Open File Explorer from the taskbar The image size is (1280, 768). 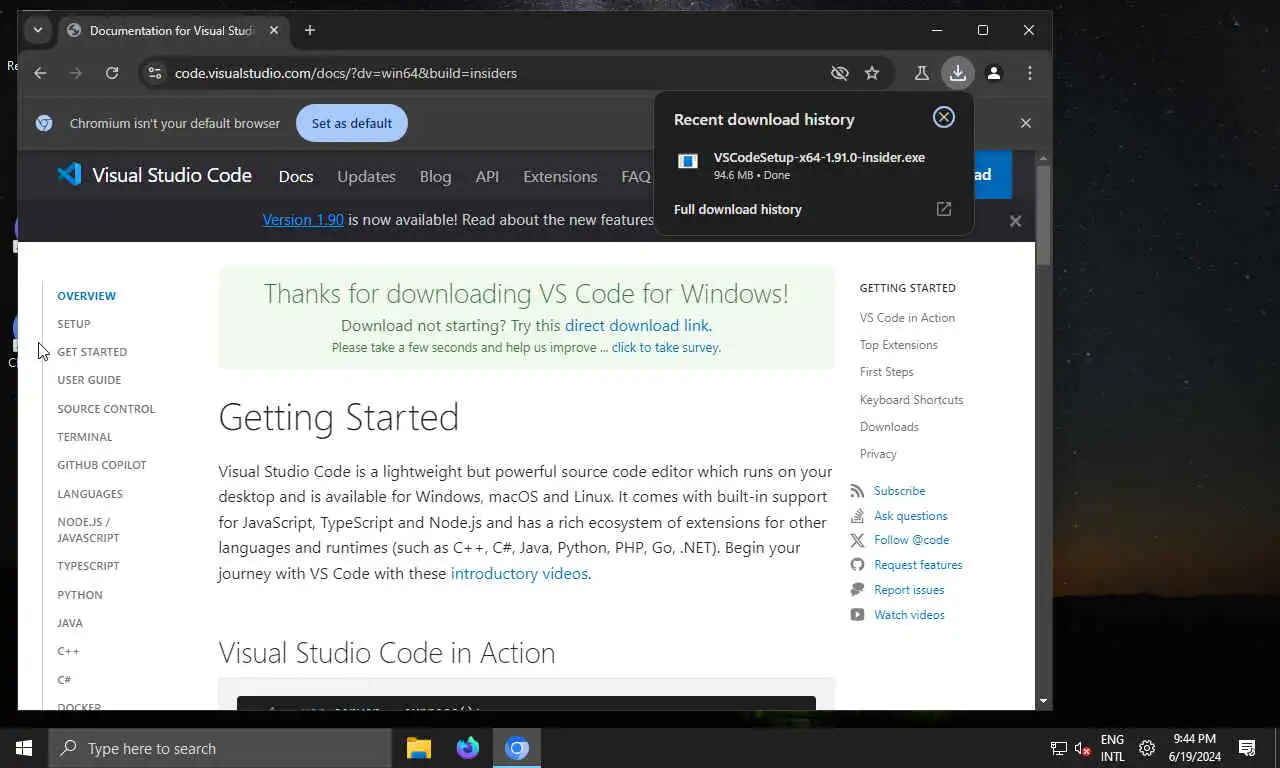pos(419,748)
